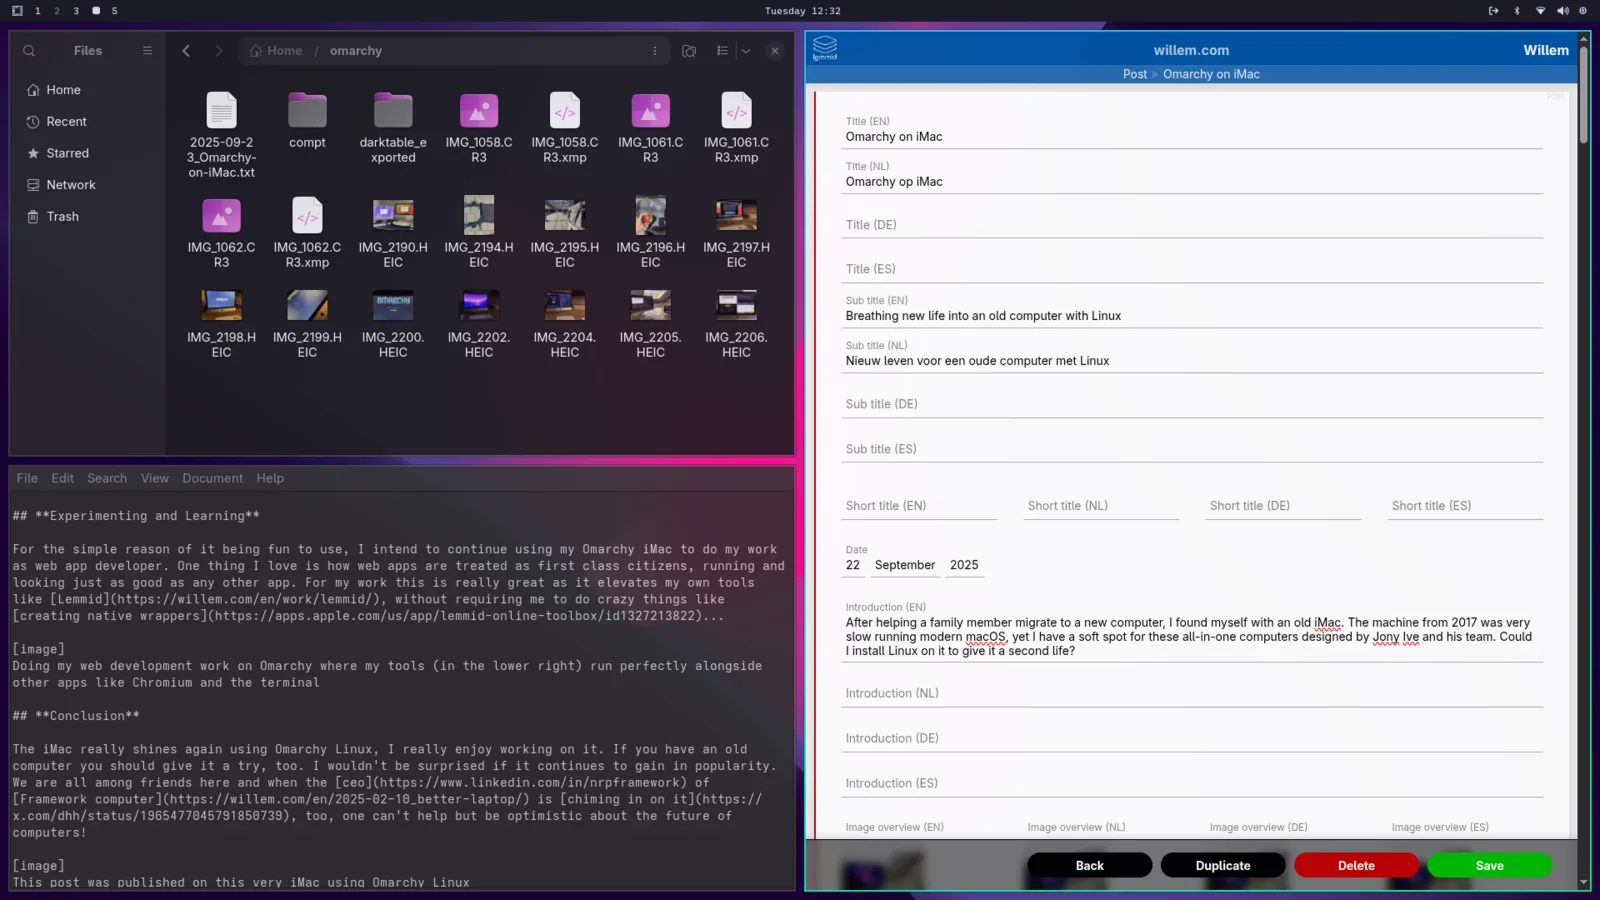Click Home in the Files path bar
This screenshot has height=900, width=1600.
pos(276,51)
